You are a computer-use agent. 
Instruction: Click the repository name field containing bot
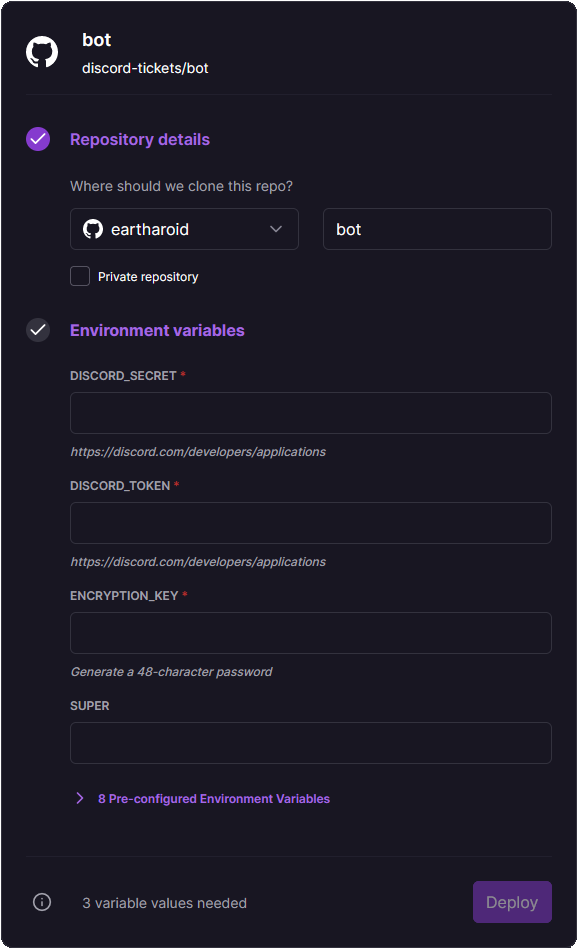(437, 228)
